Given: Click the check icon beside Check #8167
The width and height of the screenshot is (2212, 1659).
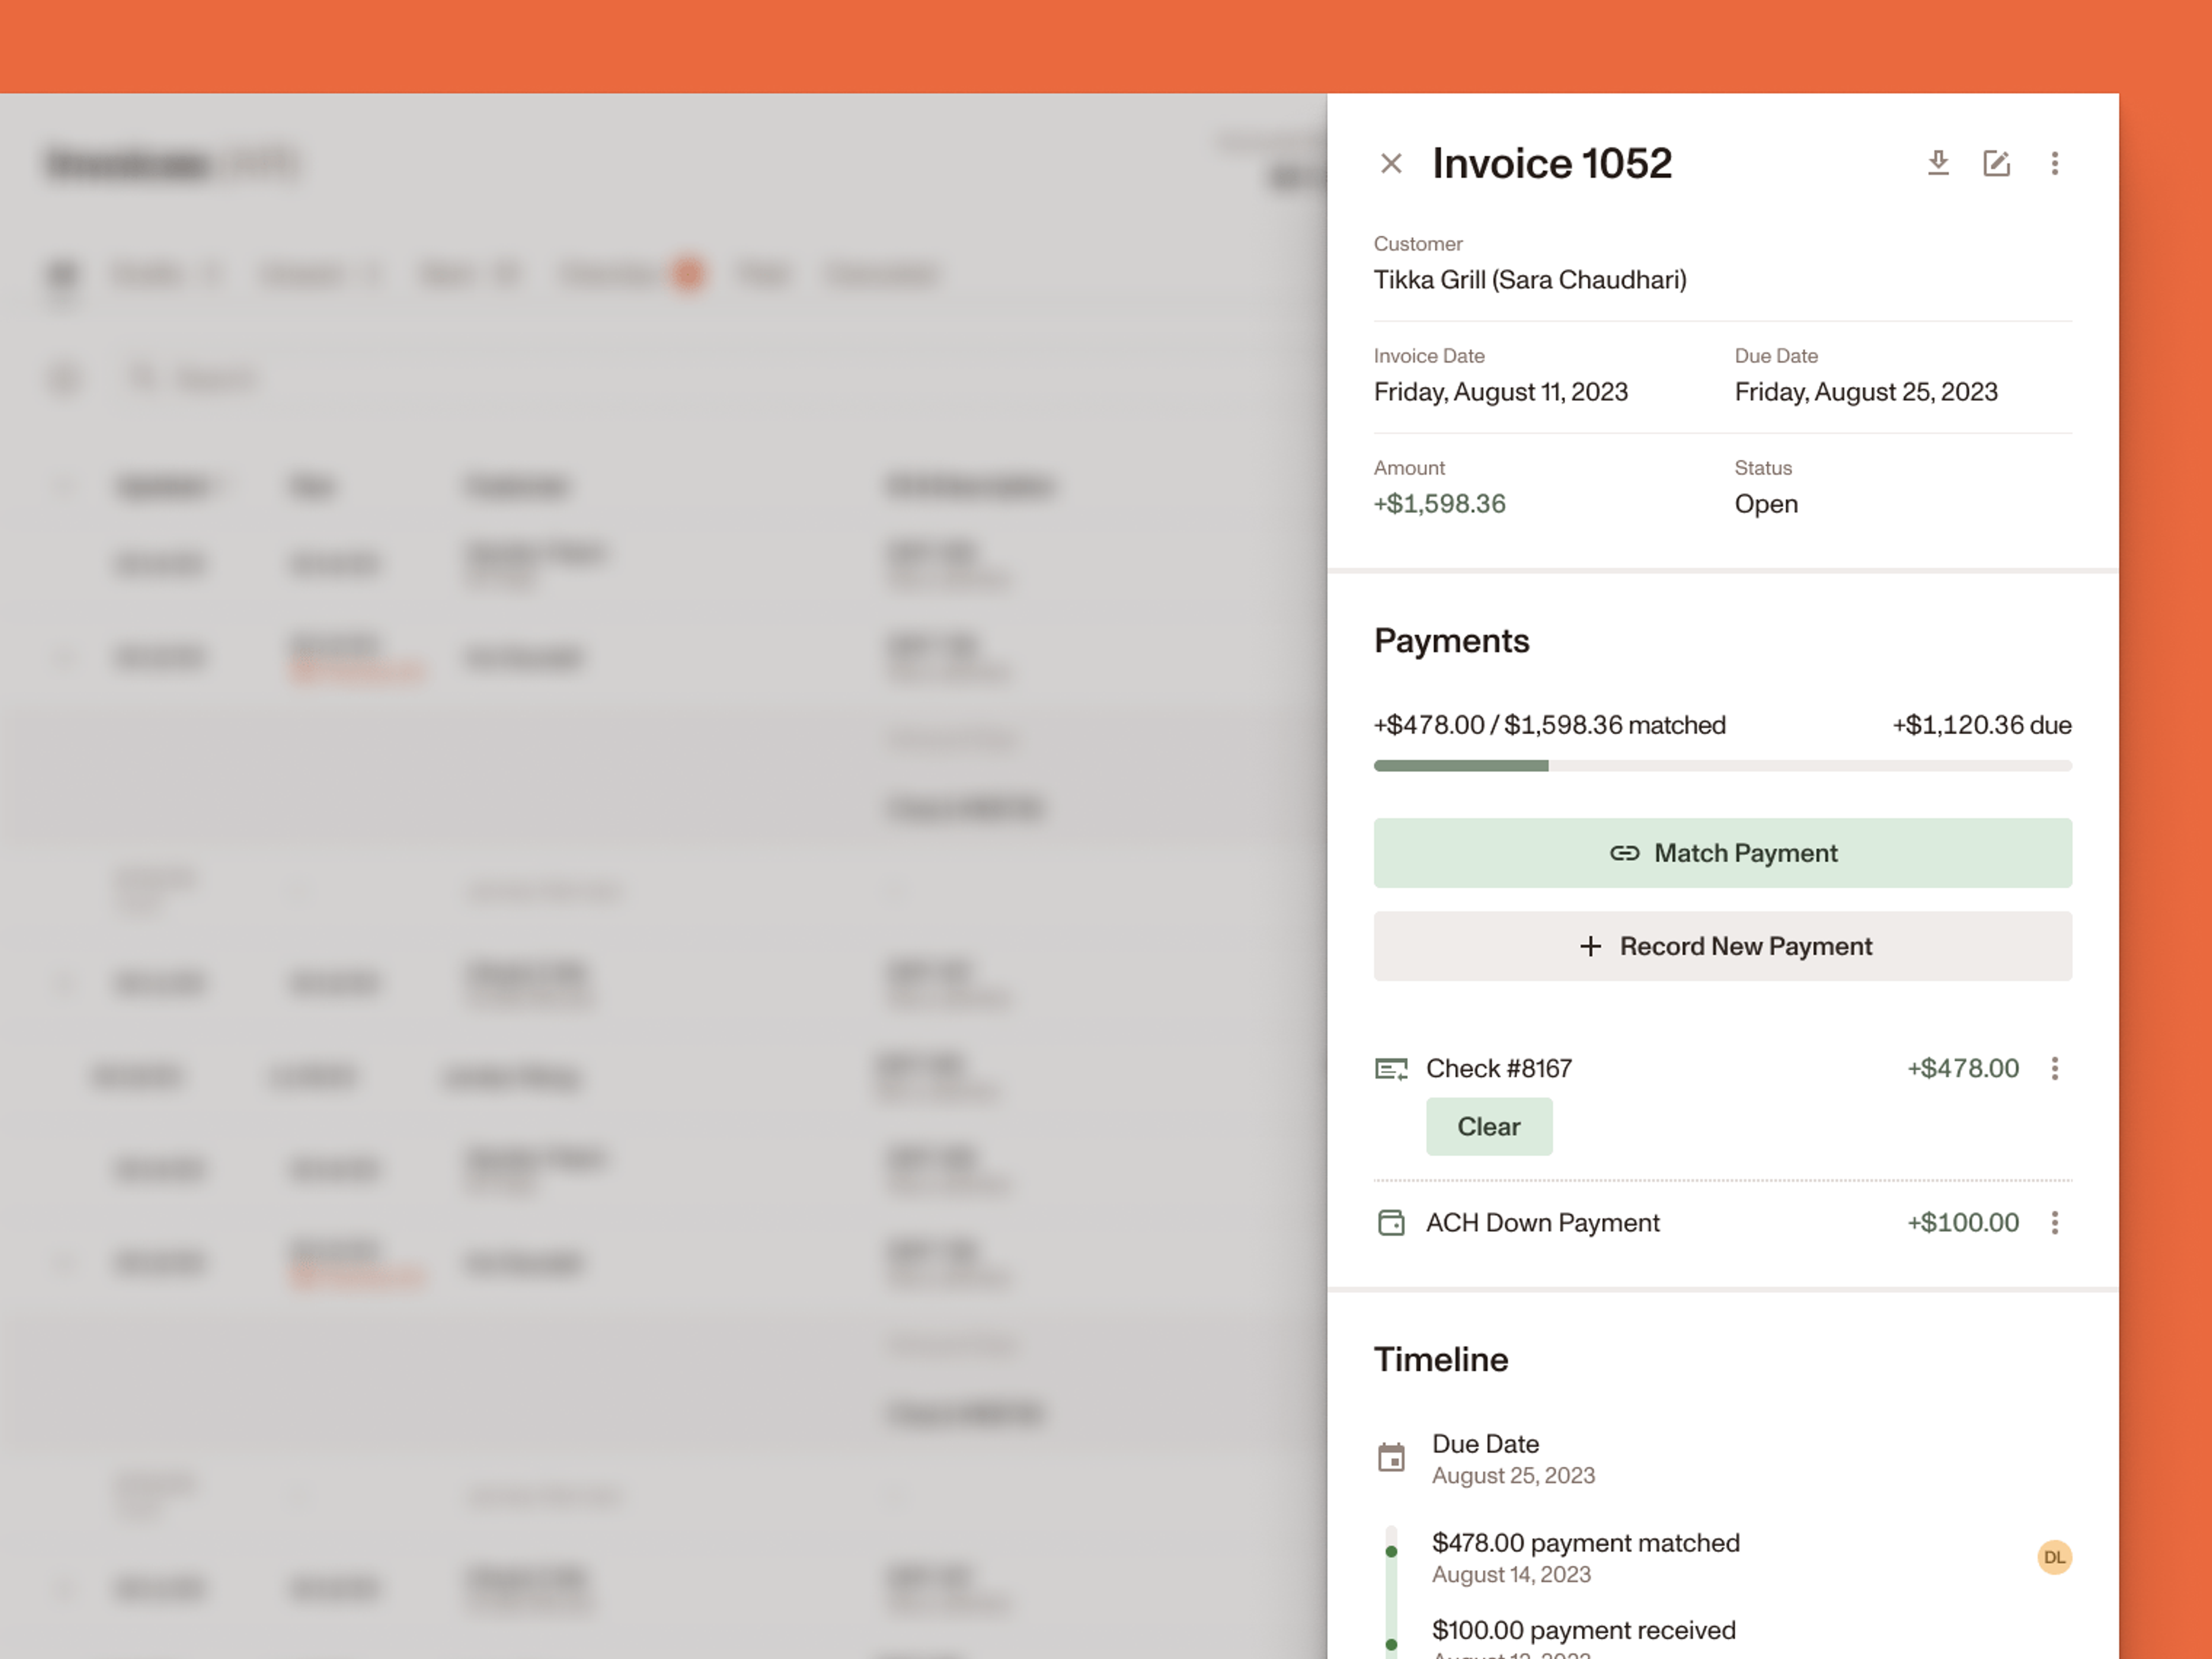Looking at the screenshot, I should [1391, 1069].
